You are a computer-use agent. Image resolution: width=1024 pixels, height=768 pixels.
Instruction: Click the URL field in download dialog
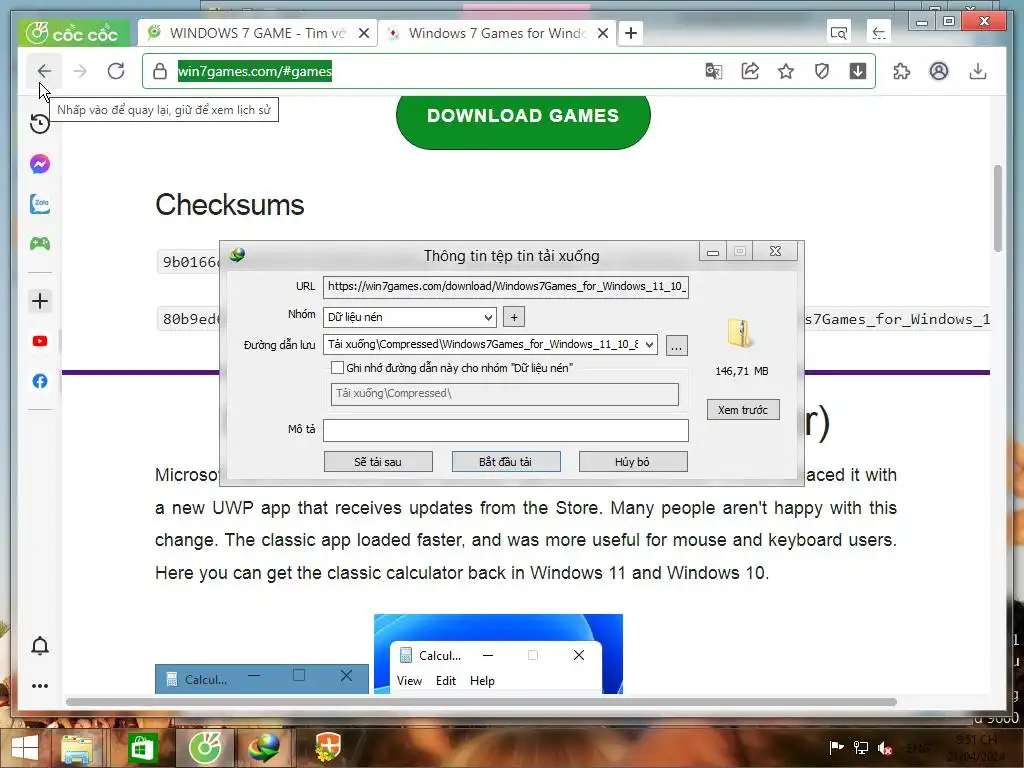pos(506,287)
